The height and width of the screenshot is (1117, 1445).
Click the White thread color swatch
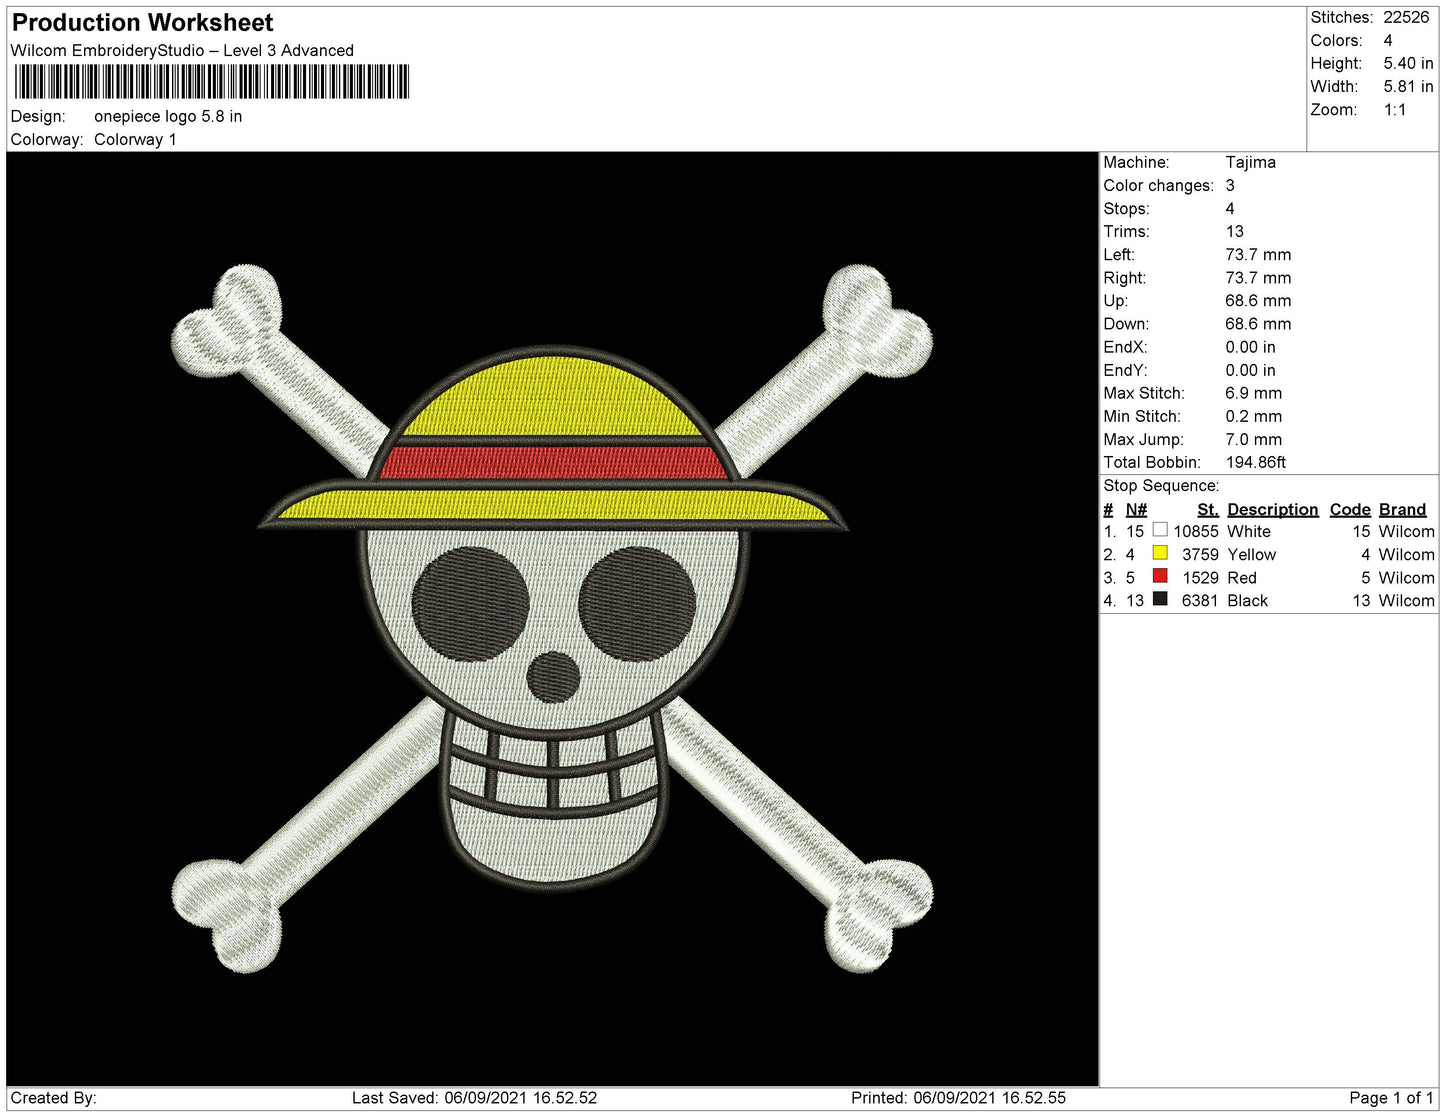(x=1160, y=530)
